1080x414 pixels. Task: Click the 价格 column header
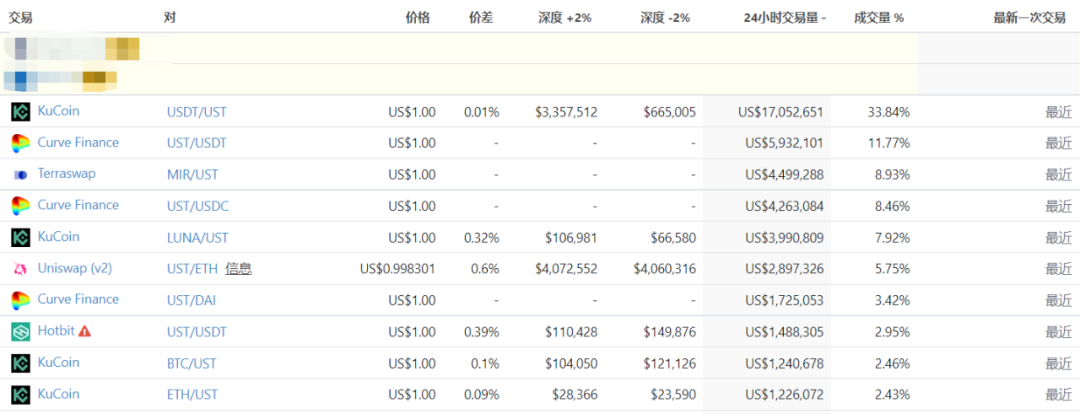click(417, 18)
